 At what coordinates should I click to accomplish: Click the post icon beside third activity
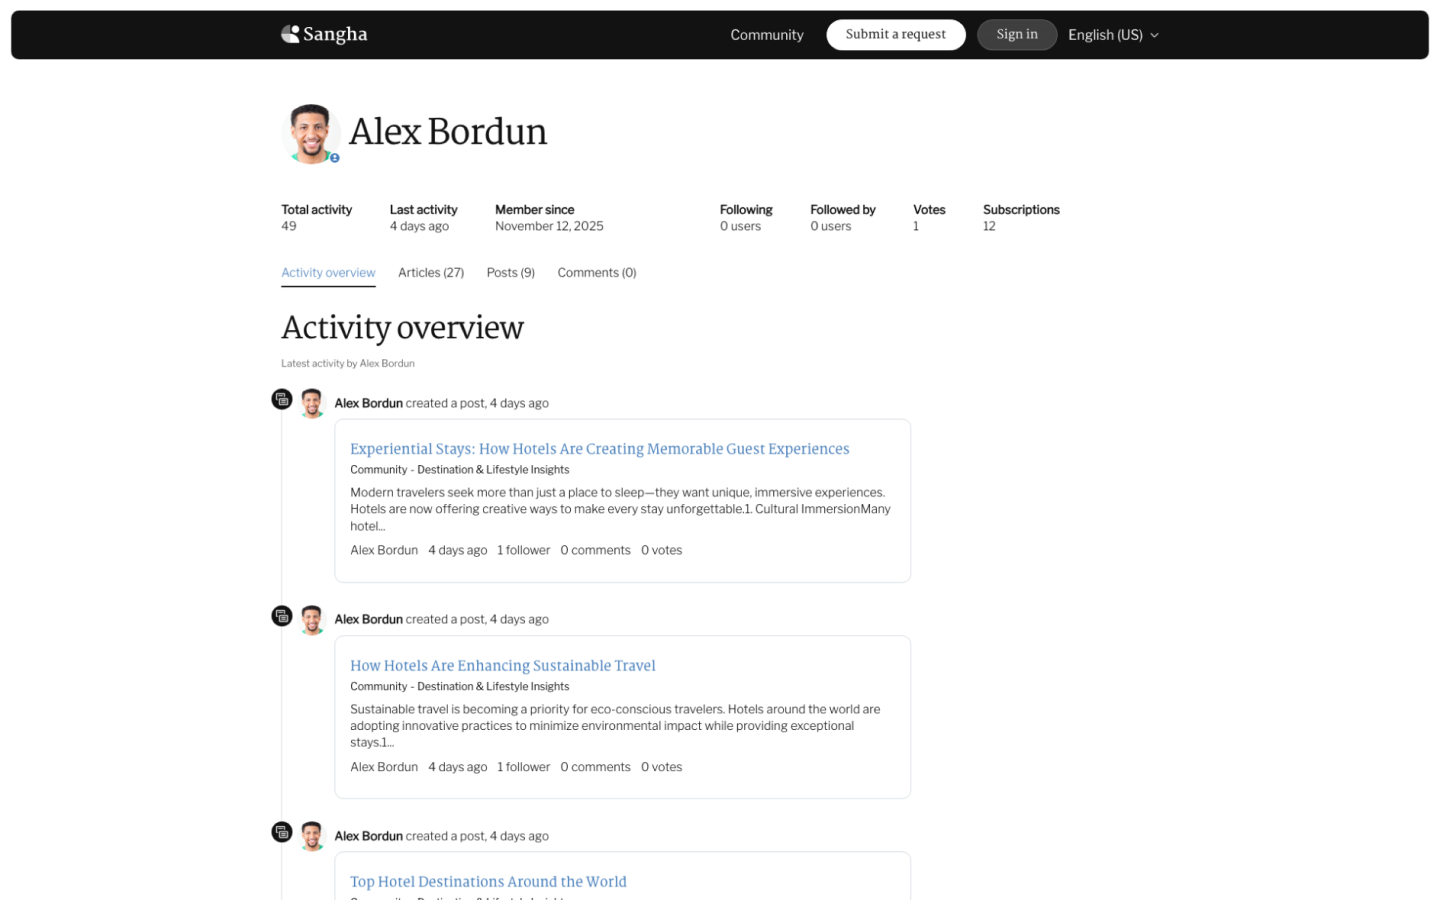(x=282, y=833)
